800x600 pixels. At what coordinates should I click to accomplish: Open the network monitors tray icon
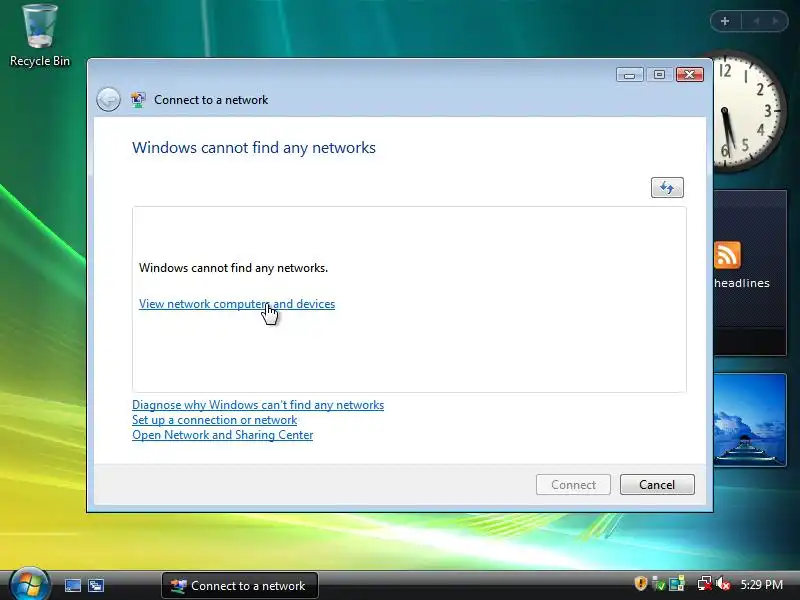677,583
